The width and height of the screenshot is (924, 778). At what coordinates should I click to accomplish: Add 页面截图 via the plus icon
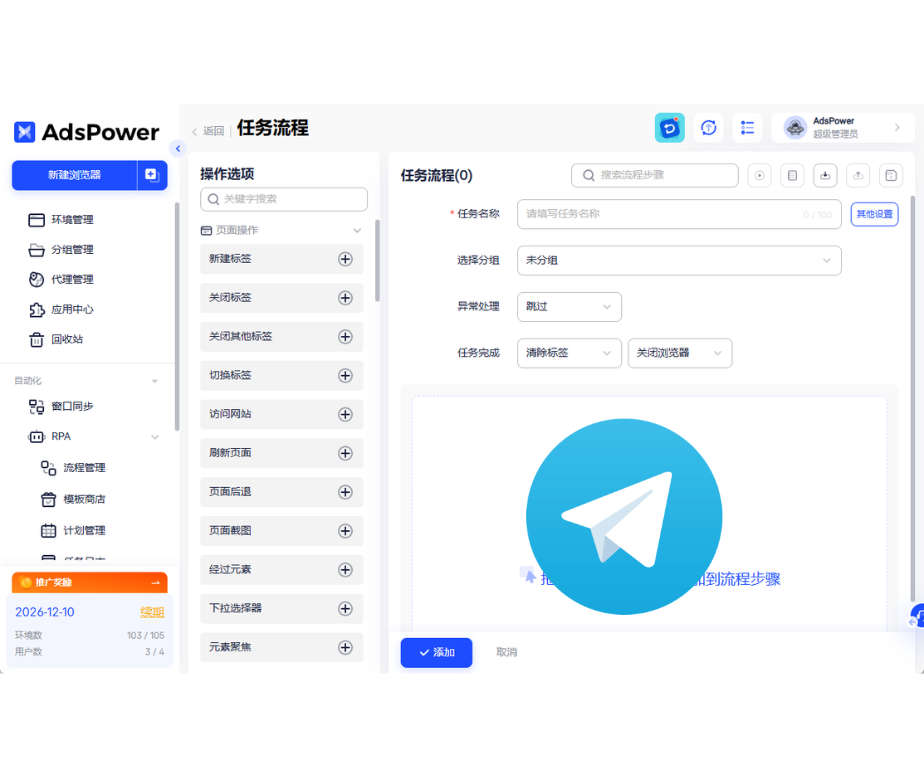(345, 531)
